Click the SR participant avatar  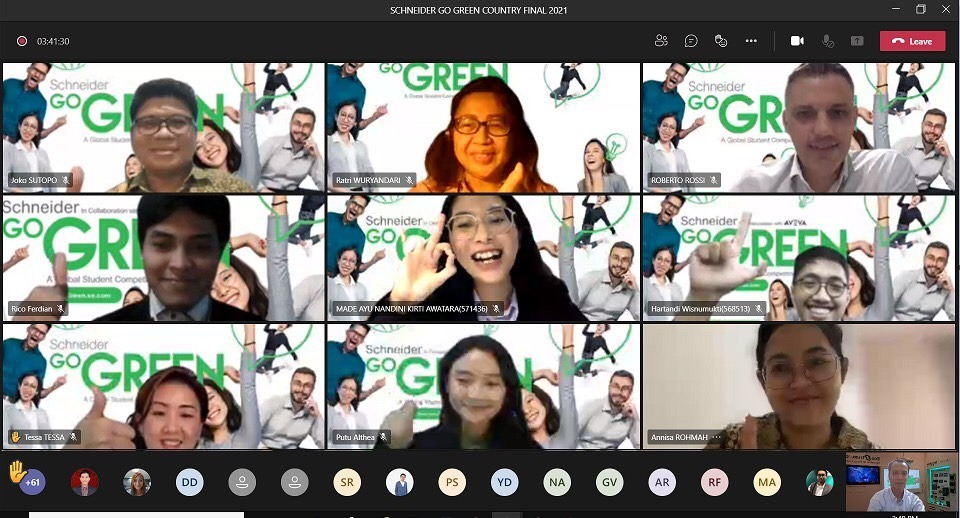coord(347,482)
